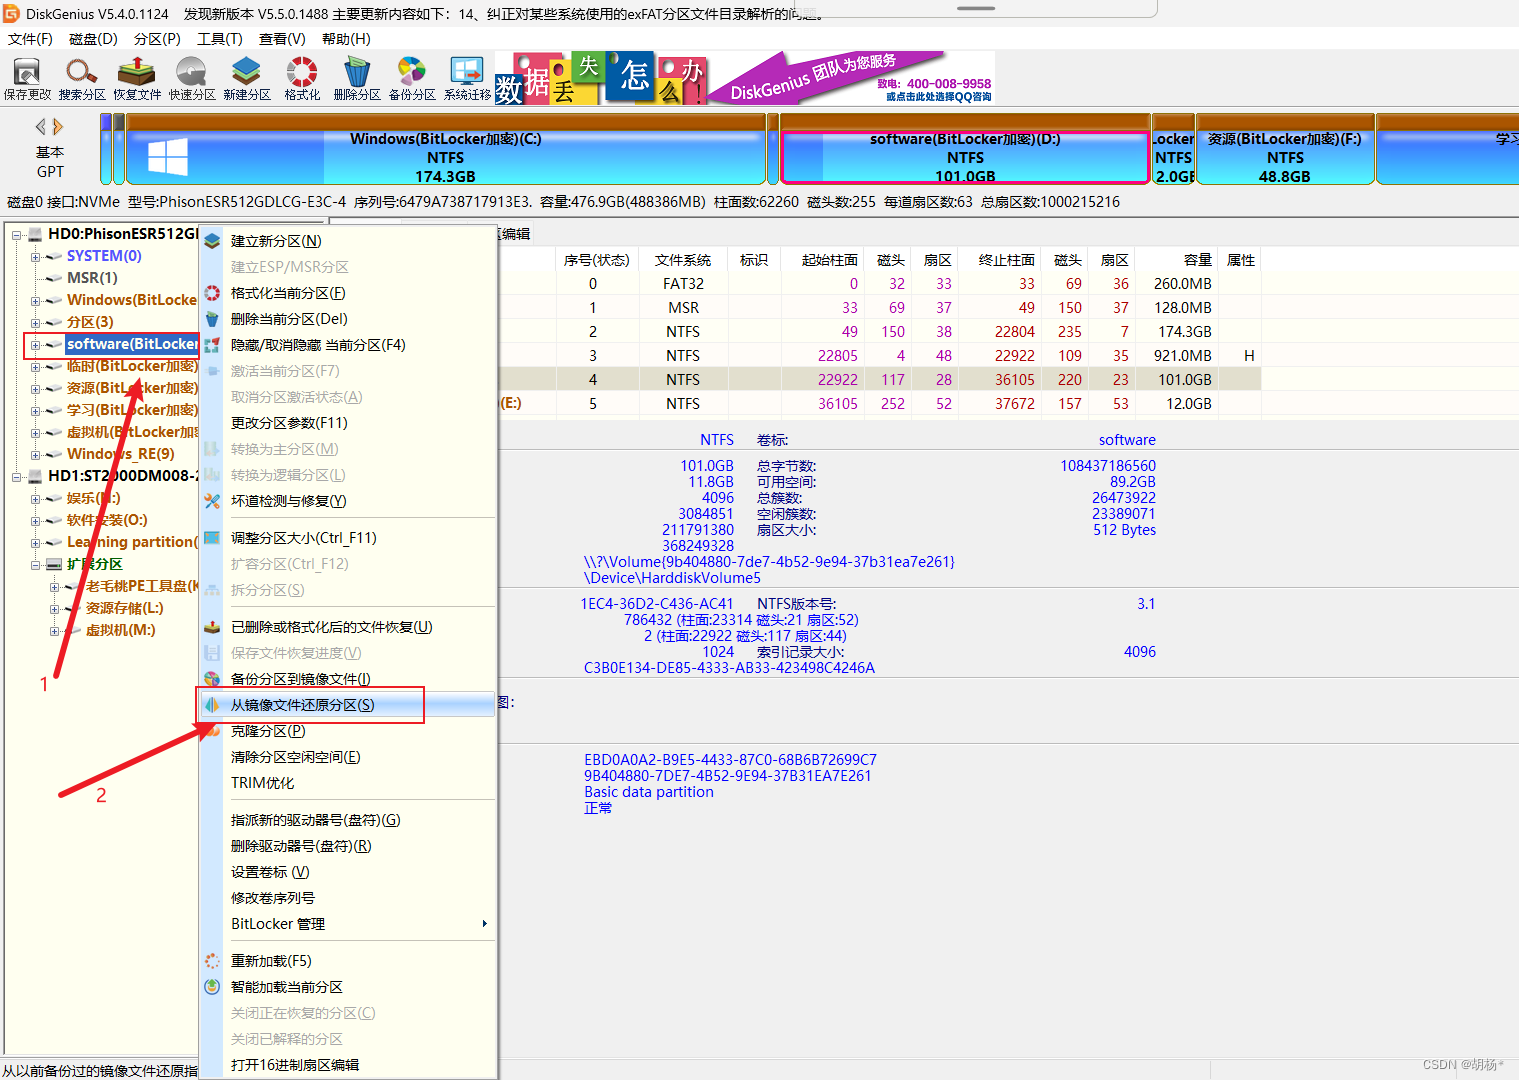The width and height of the screenshot is (1519, 1080).
Task: Choose 指派新的驱动器号(盘符)(G) entry
Action: pos(348,820)
